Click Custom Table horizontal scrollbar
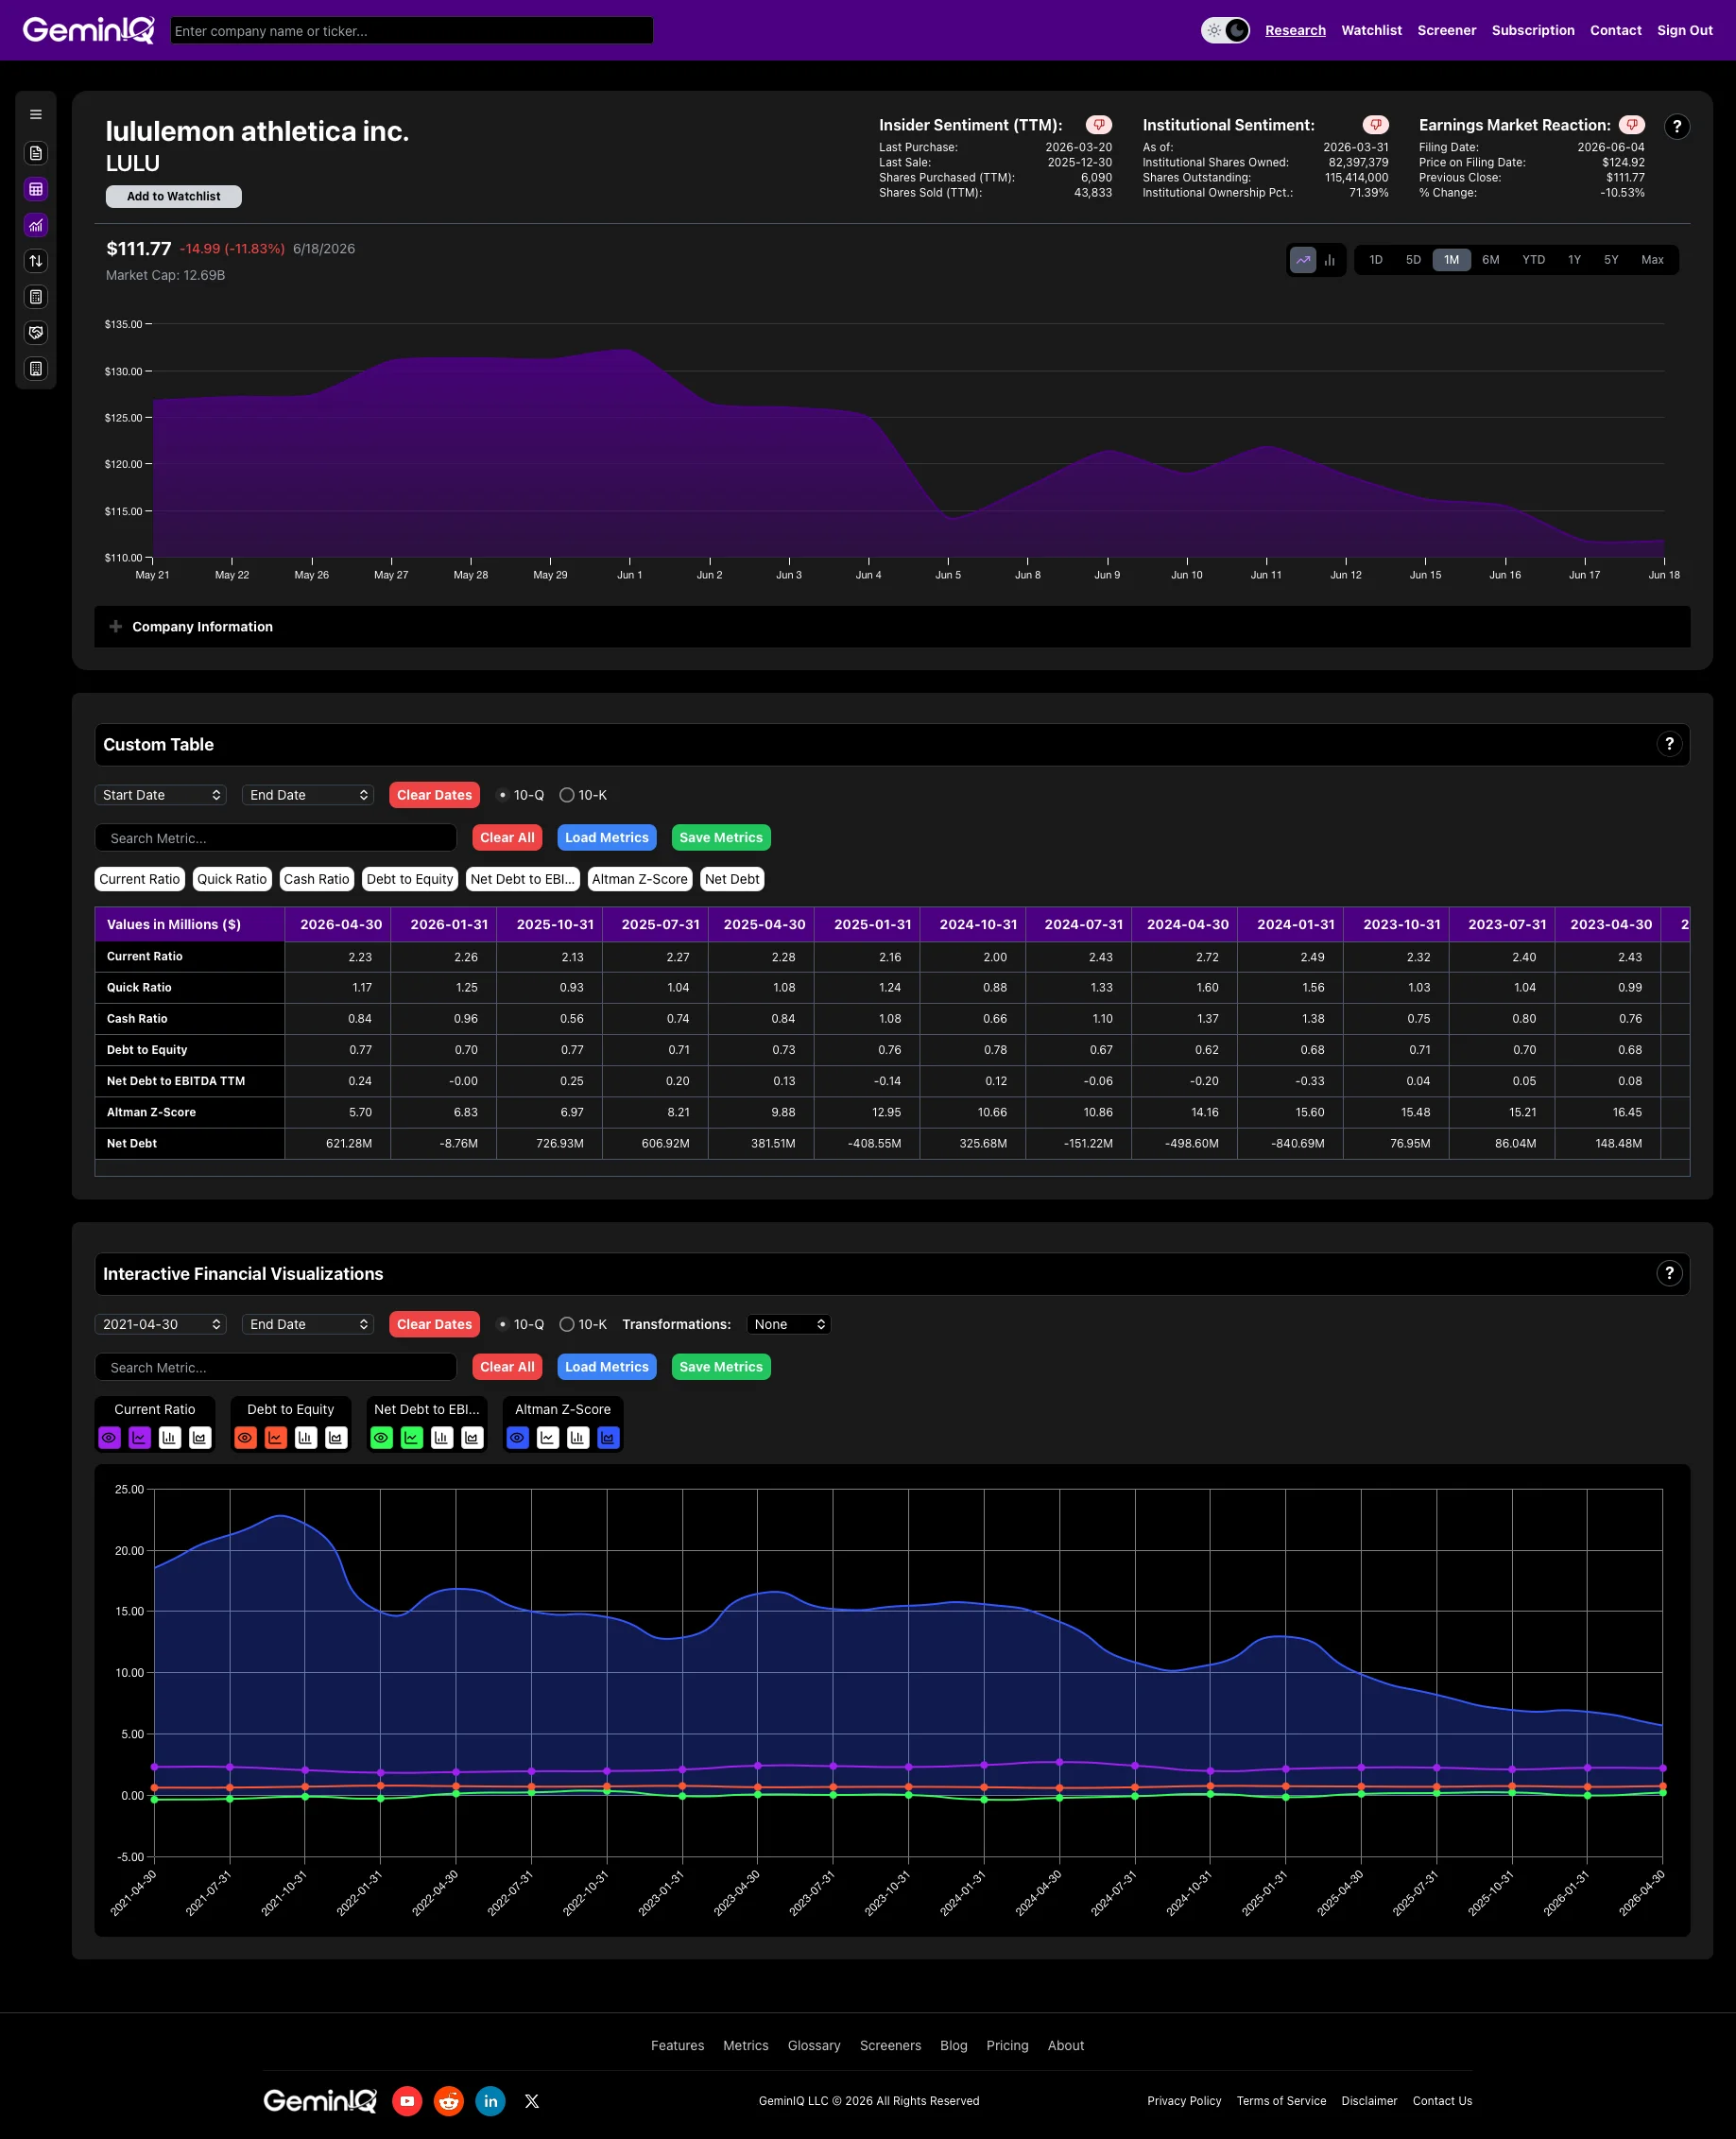 tap(892, 1168)
